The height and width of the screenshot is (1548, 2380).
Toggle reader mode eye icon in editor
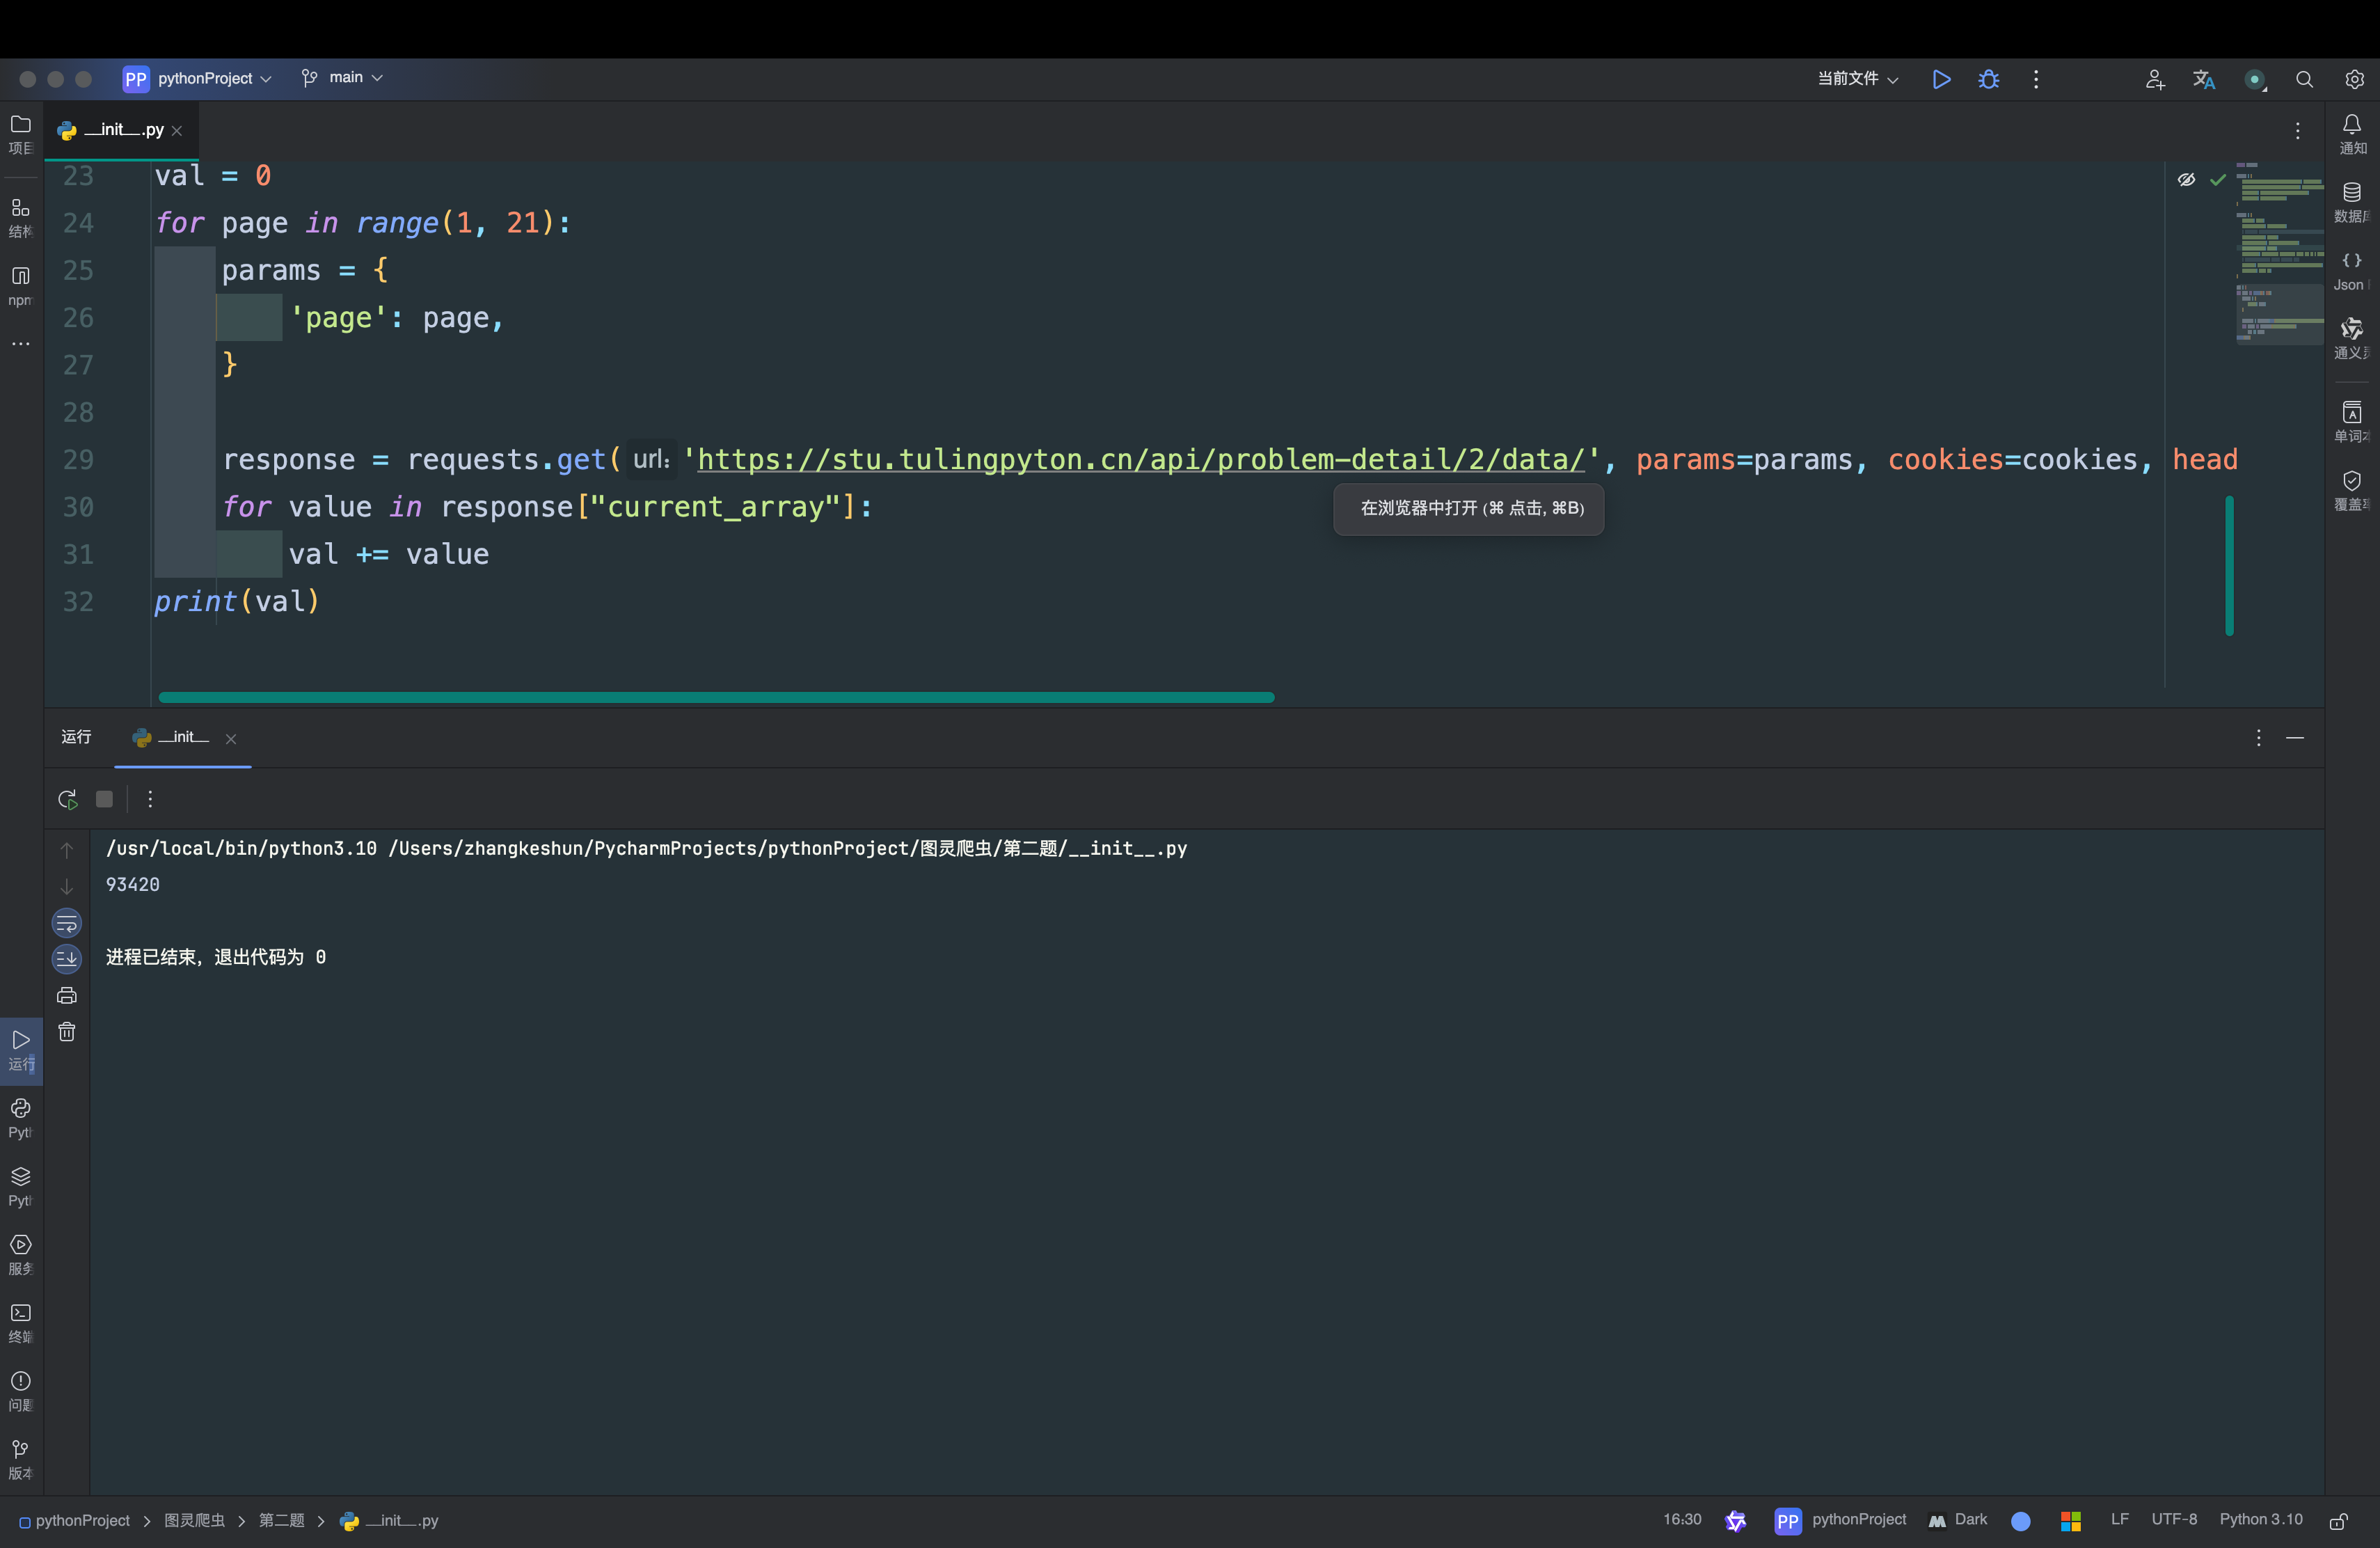(x=2186, y=180)
